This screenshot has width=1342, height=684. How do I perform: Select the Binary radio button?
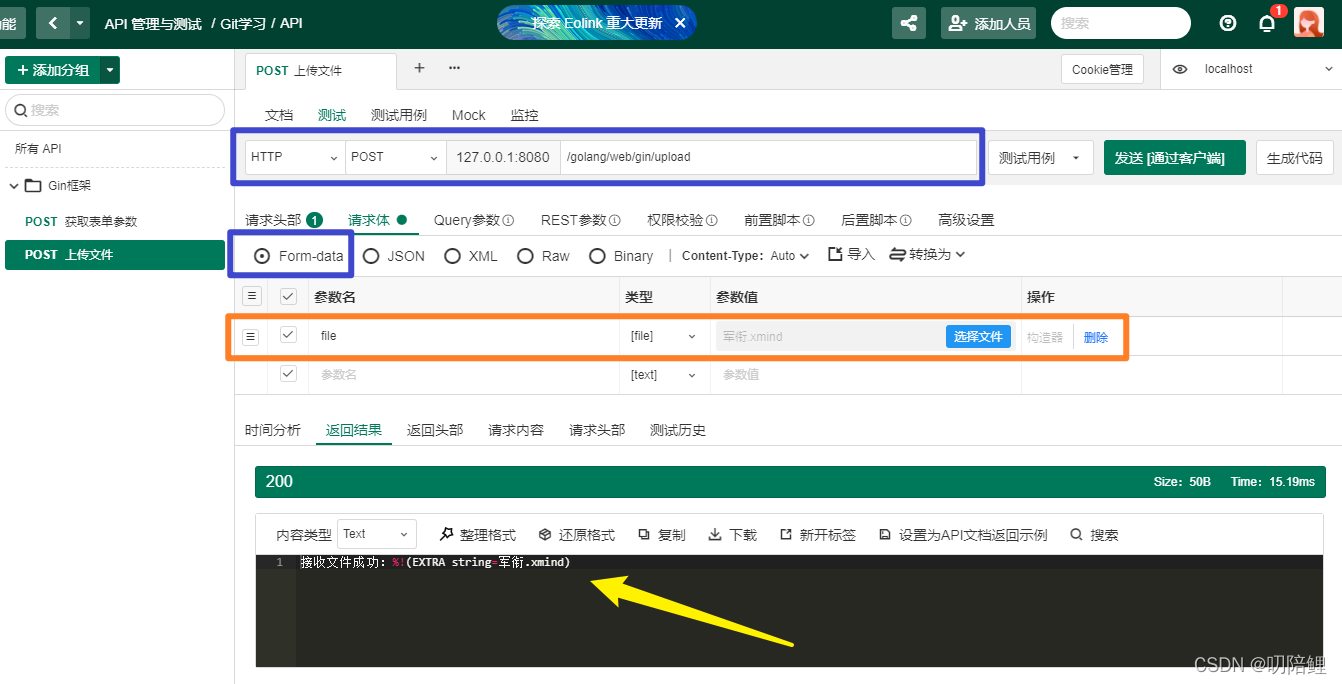[597, 256]
